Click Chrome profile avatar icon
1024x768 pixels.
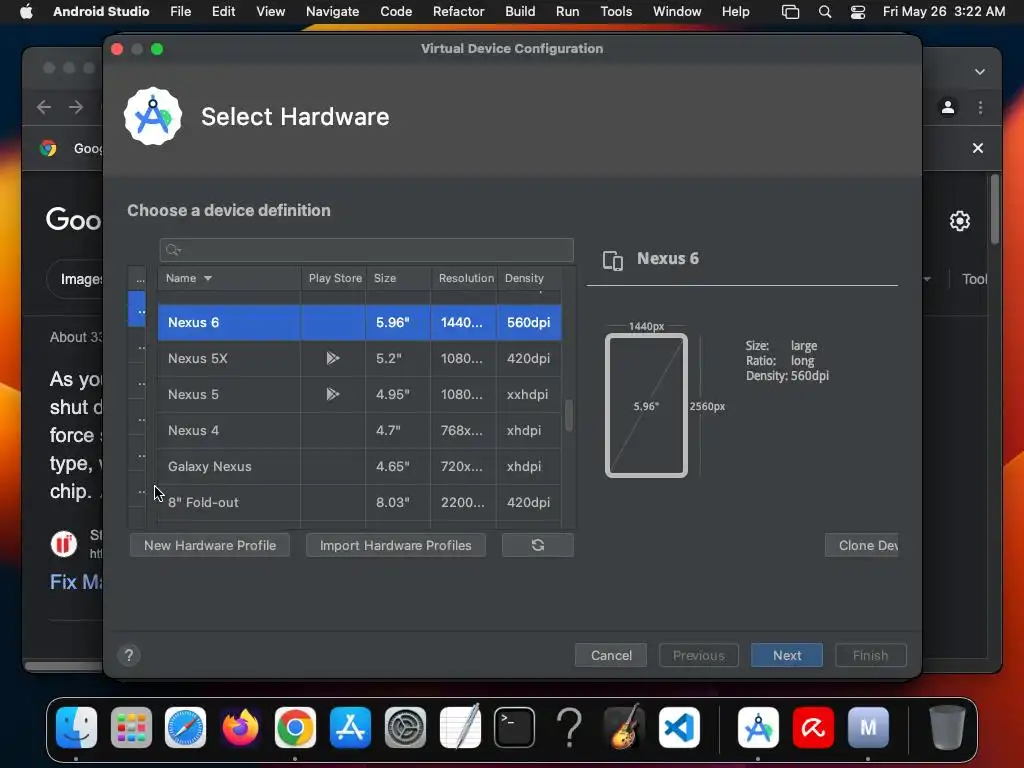click(948, 107)
